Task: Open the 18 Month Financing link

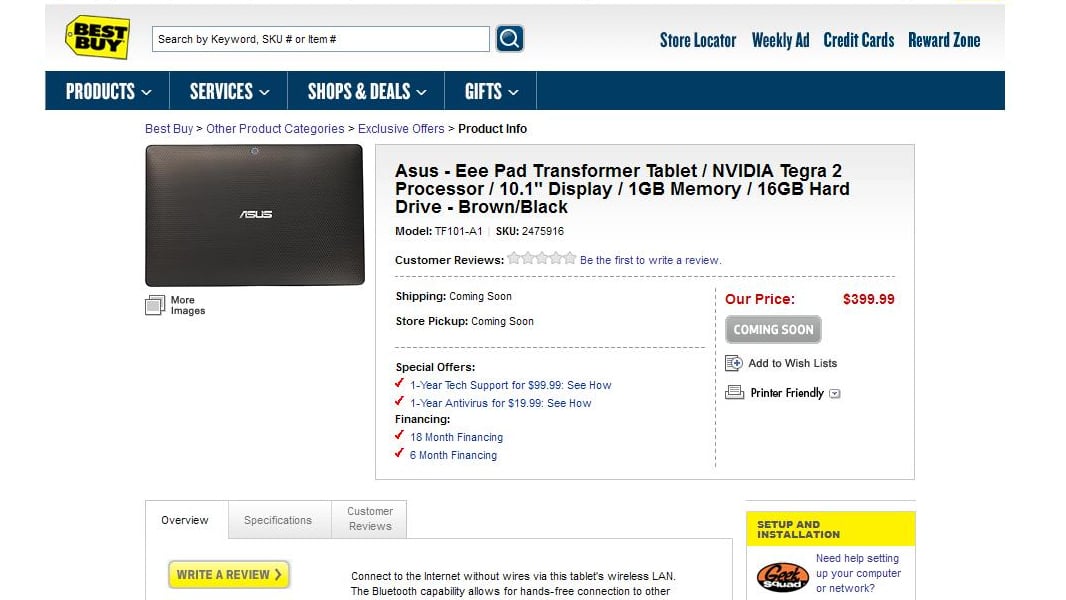Action: (456, 438)
